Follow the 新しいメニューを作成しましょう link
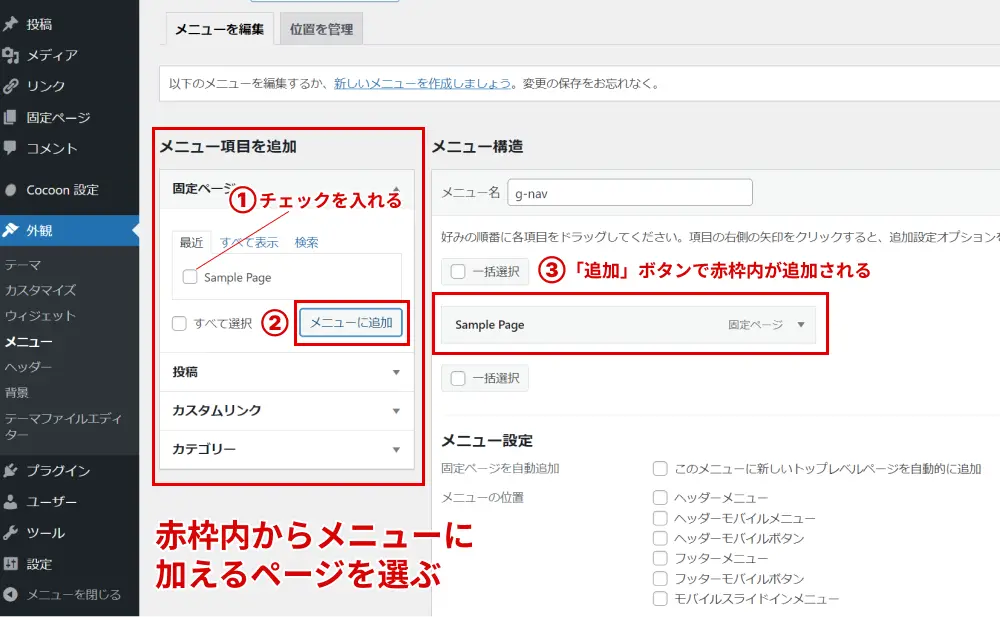This screenshot has width=1000, height=617. click(423, 84)
